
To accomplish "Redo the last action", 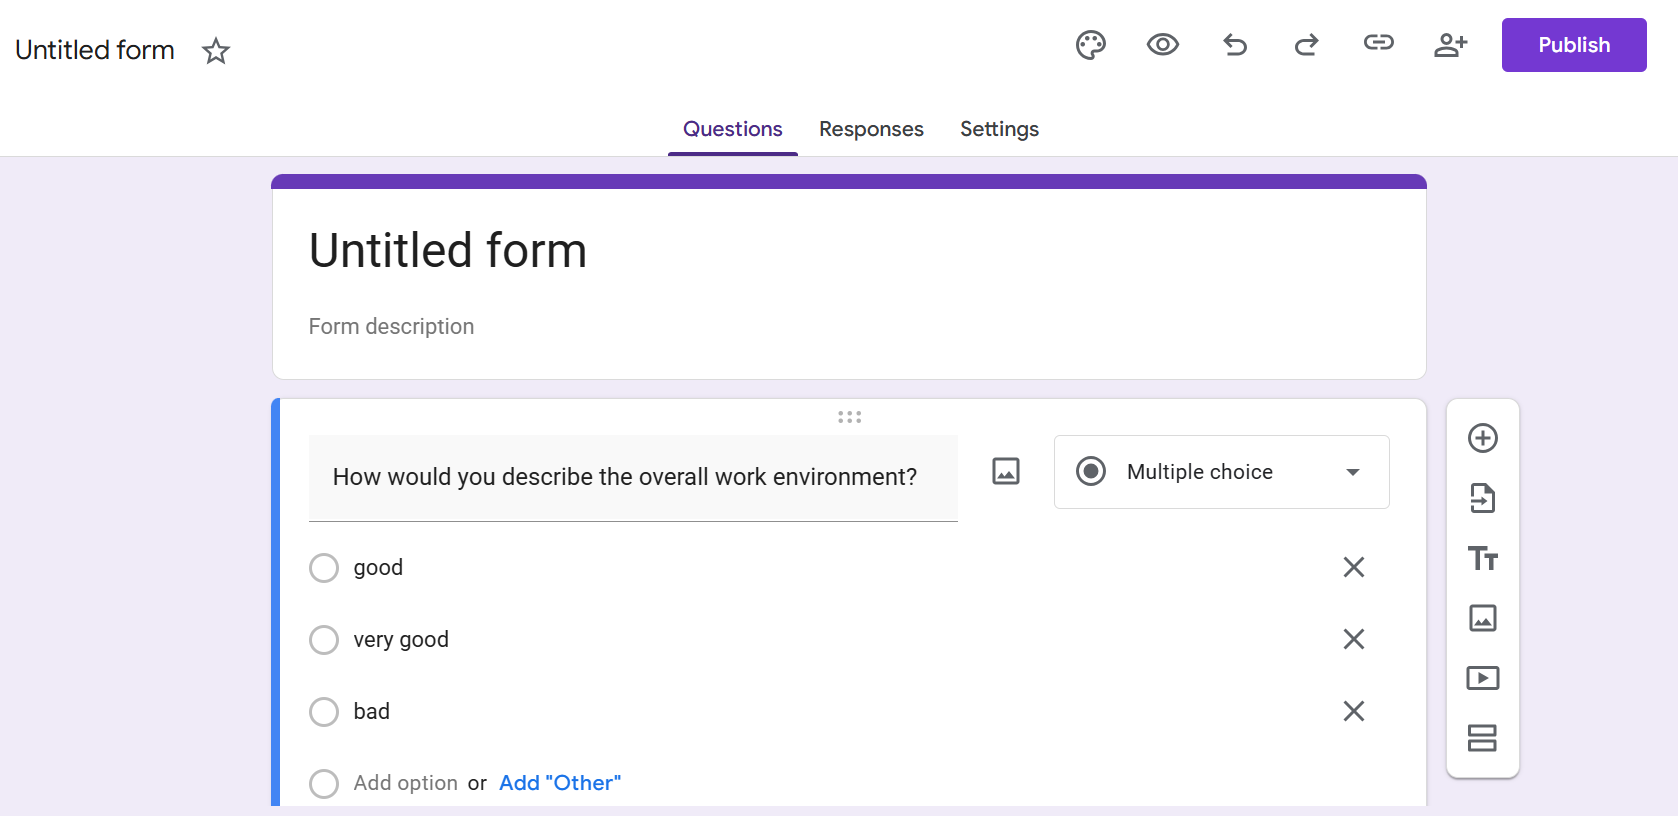I will tap(1307, 45).
